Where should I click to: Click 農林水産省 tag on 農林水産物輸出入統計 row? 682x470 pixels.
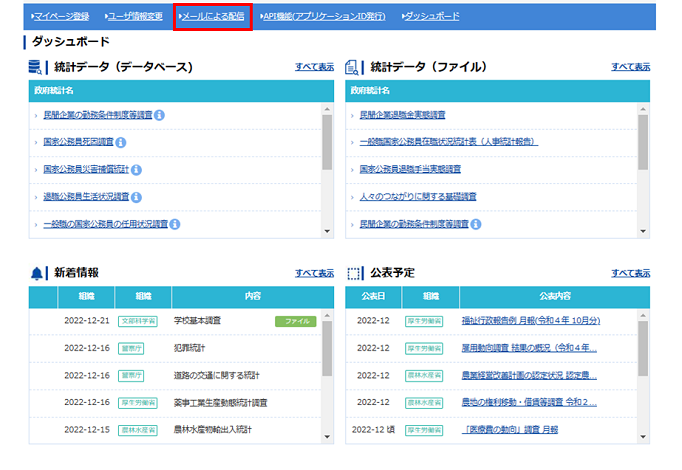138,430
